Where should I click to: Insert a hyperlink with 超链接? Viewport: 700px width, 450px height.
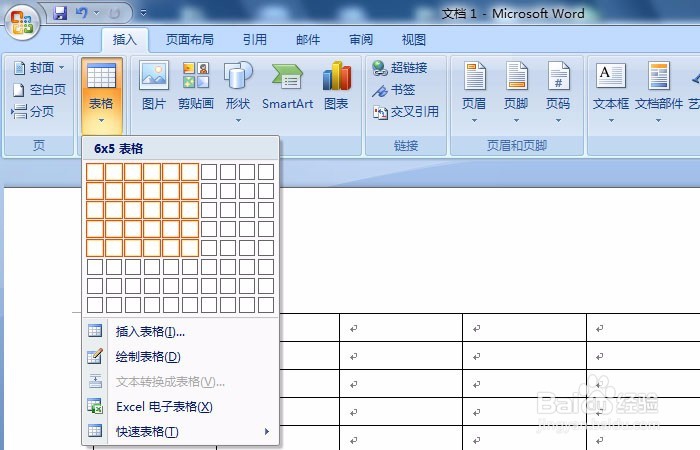coord(400,68)
